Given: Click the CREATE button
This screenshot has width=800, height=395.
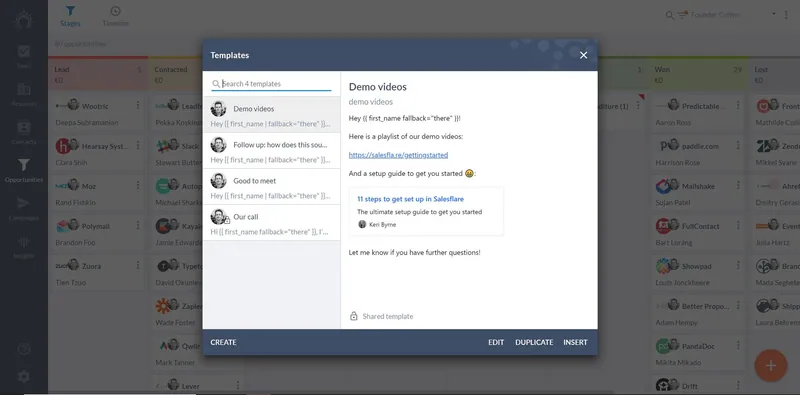Looking at the screenshot, I should coord(223,342).
